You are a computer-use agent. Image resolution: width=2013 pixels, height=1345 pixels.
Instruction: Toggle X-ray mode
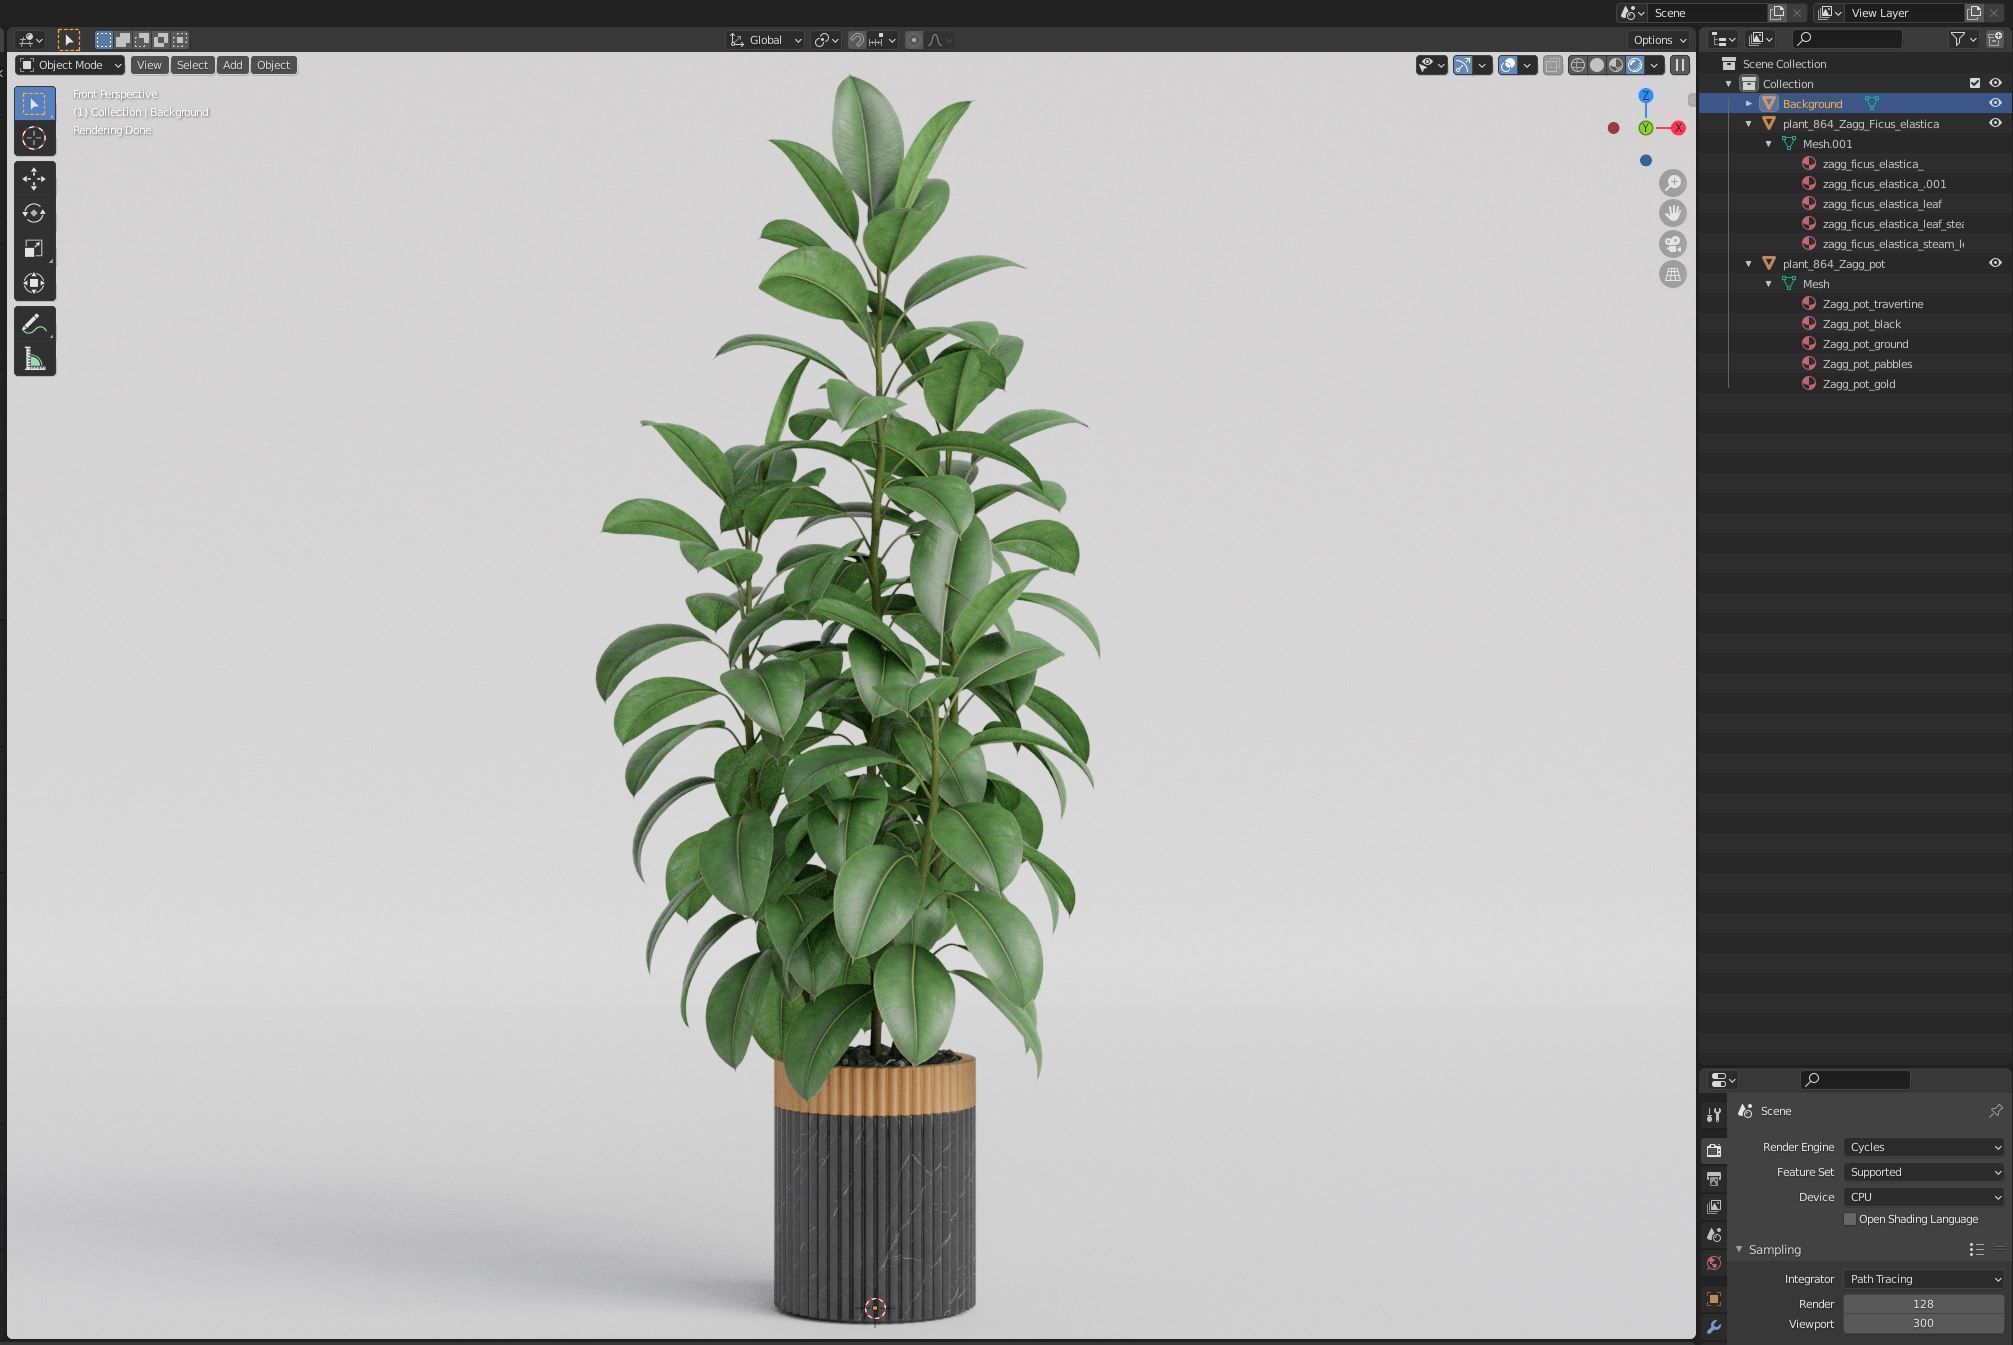(x=1552, y=65)
